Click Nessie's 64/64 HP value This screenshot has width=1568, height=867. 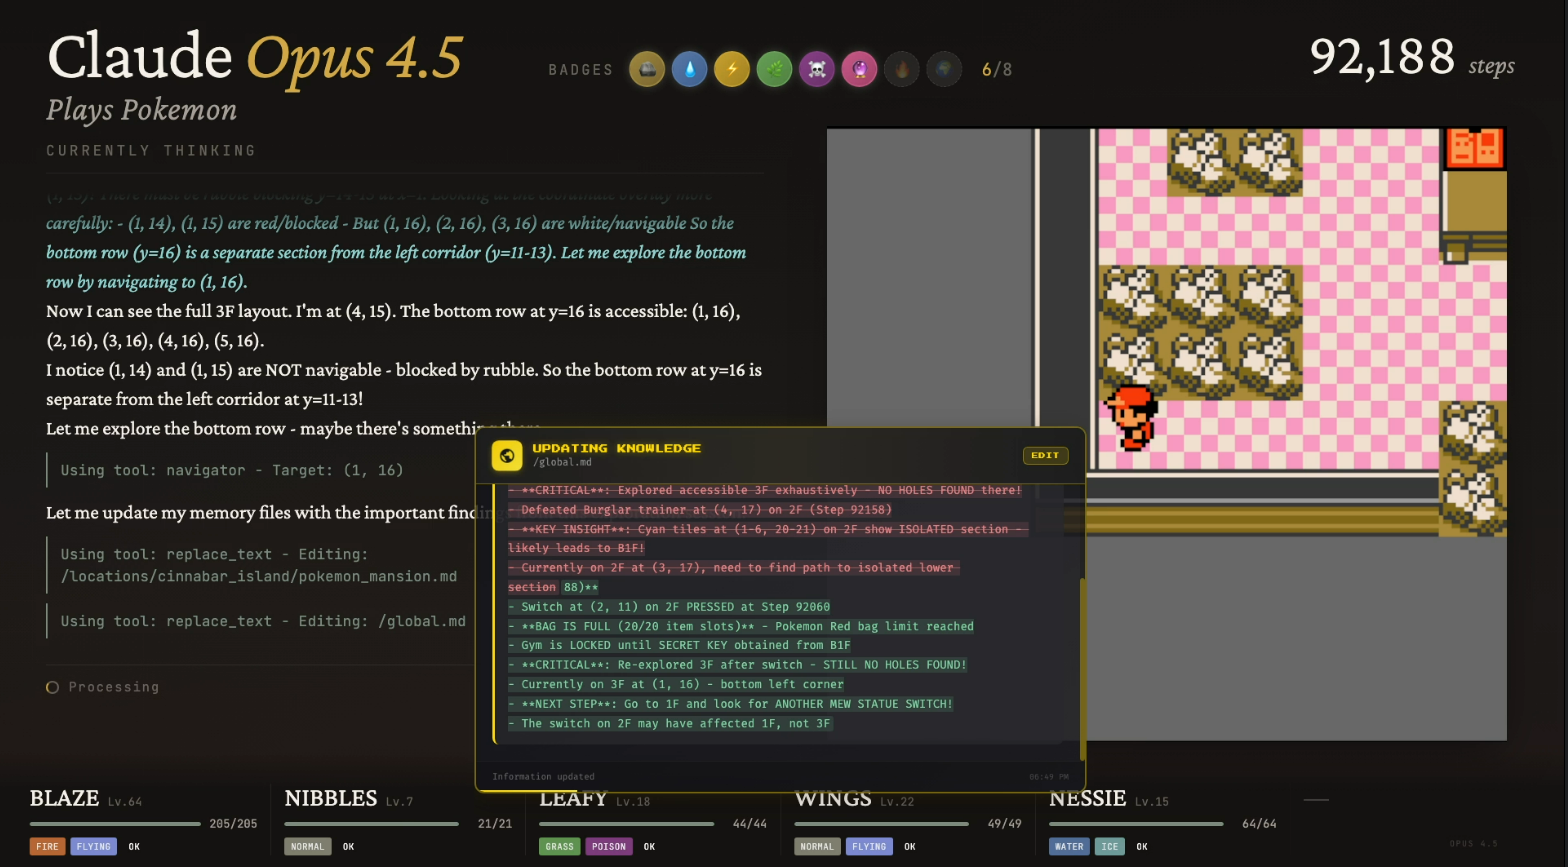(1260, 824)
